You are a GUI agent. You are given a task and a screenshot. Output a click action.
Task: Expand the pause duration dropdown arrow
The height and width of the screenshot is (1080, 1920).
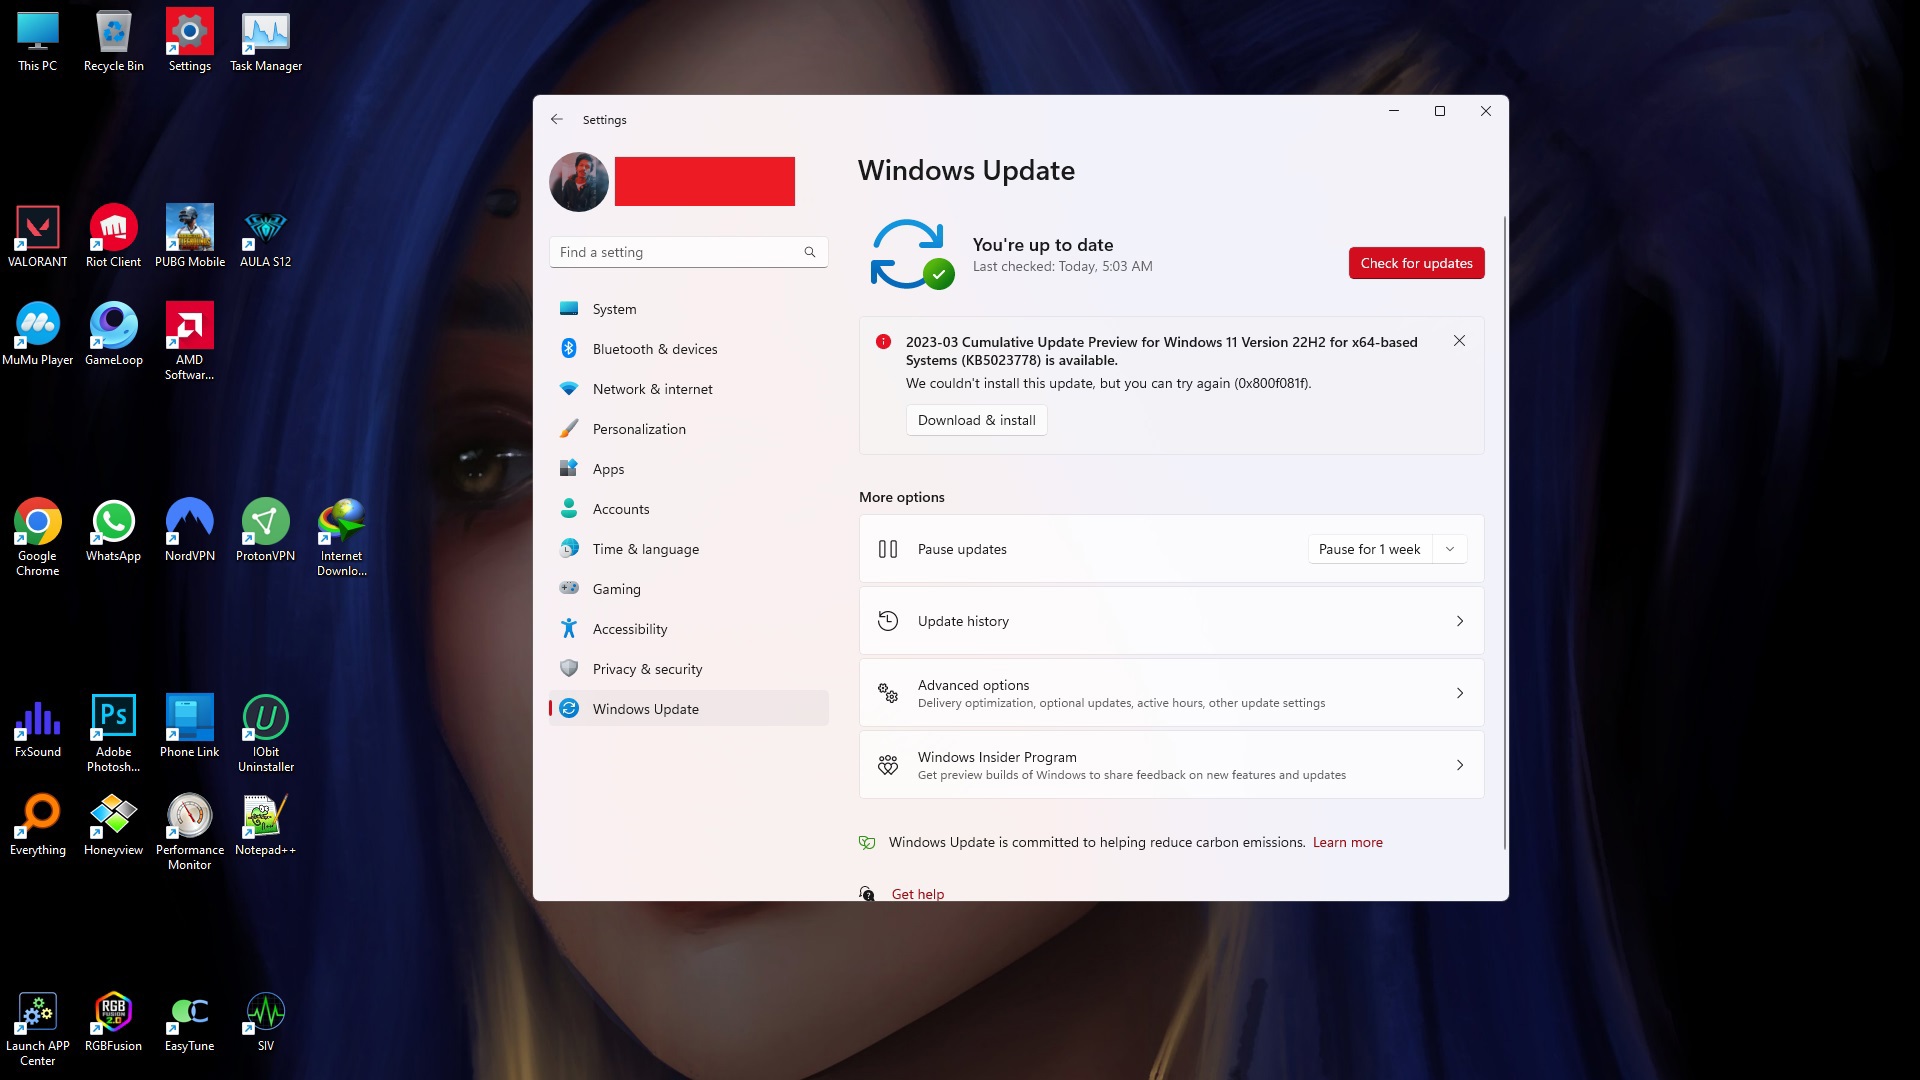coord(1450,549)
